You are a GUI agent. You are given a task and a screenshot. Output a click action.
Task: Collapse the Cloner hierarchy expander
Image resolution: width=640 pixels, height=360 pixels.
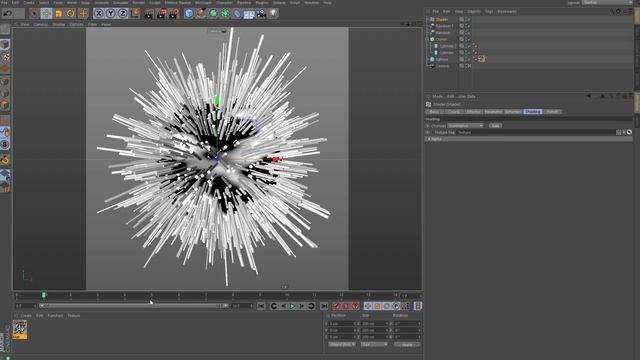[x=427, y=39]
